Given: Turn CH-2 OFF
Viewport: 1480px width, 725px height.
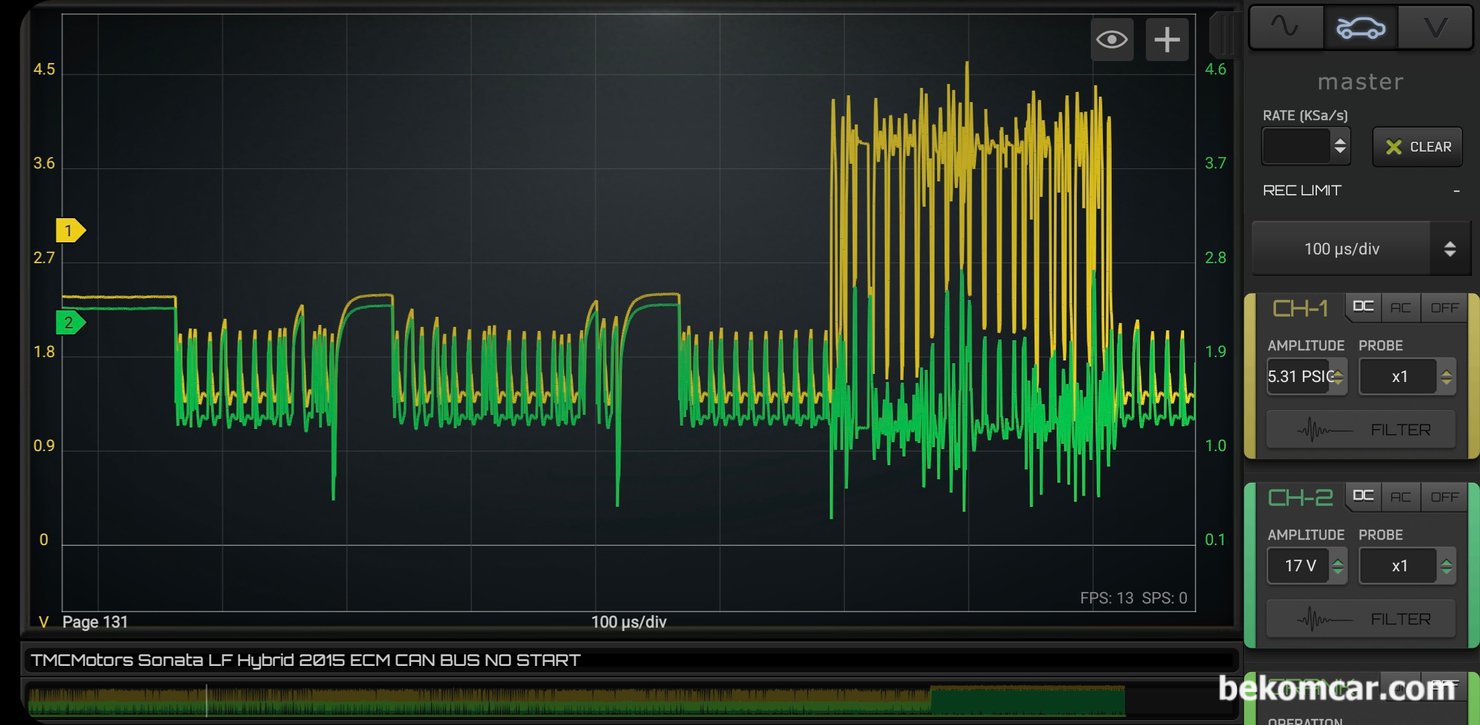Looking at the screenshot, I should point(1444,496).
